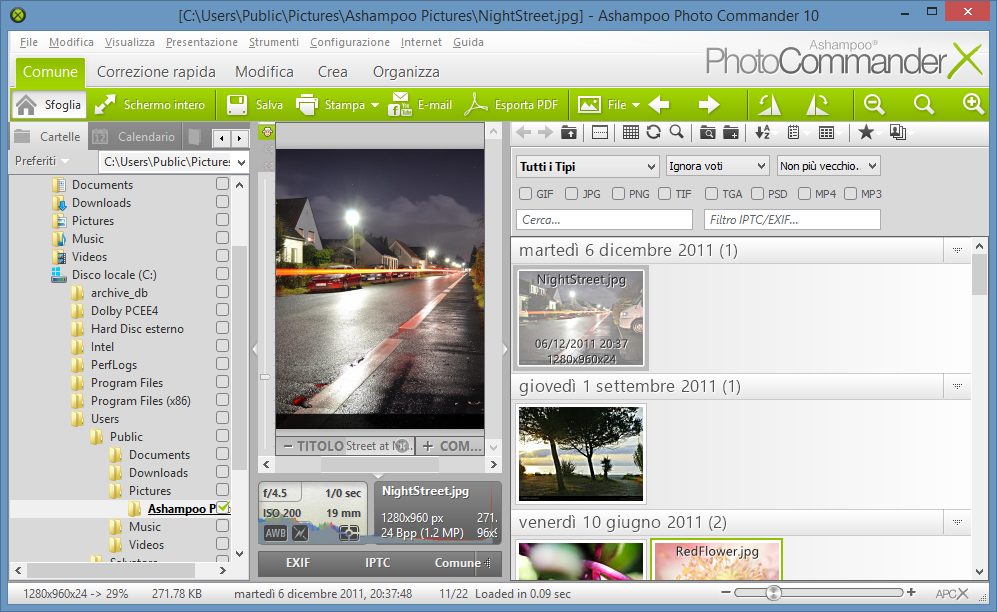
Task: Collapse the giovedì 1 settembre 2011 group
Action: pos(957,386)
